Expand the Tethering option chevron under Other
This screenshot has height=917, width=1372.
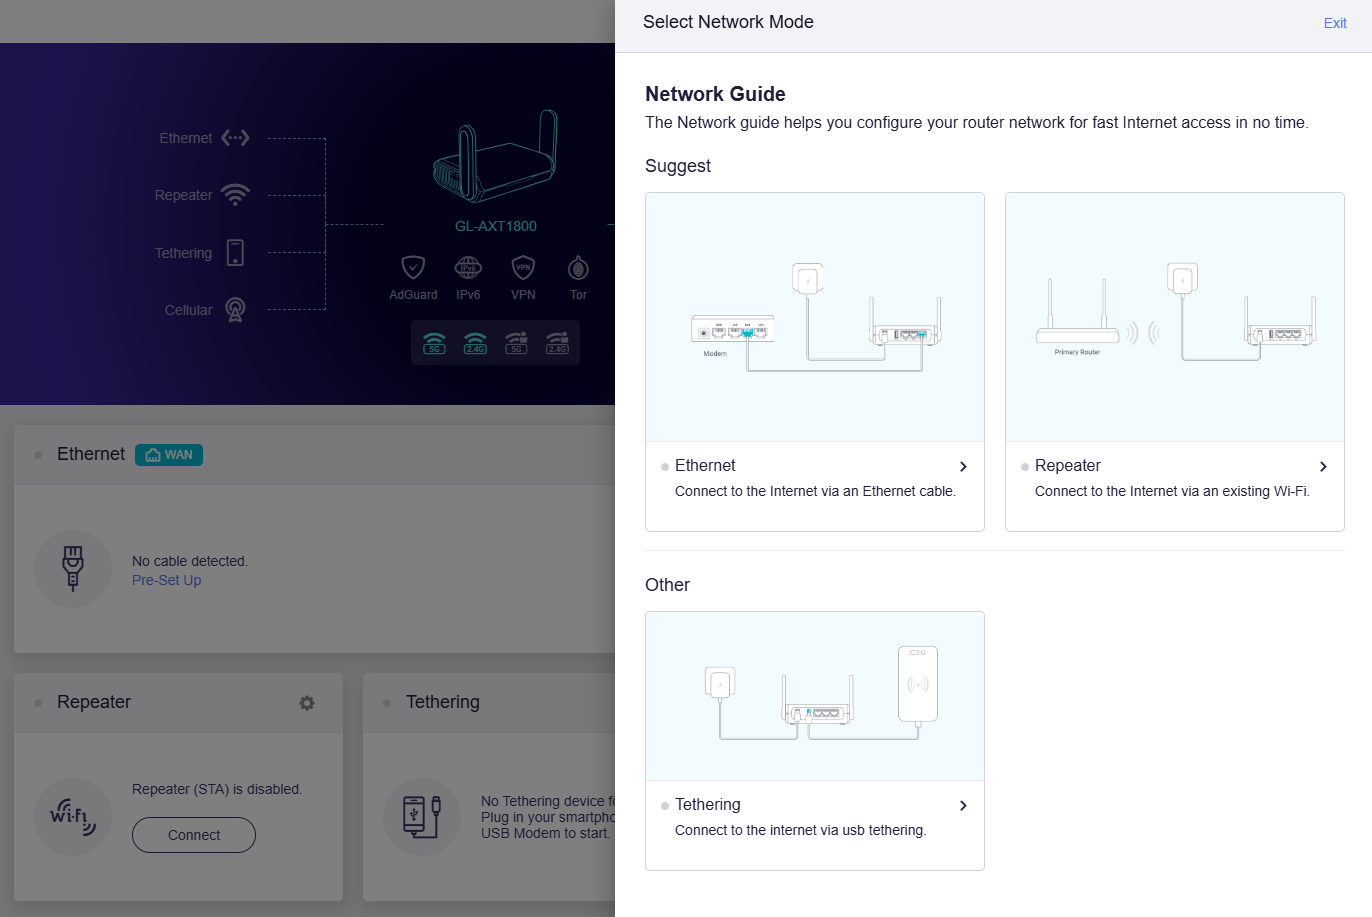963,805
